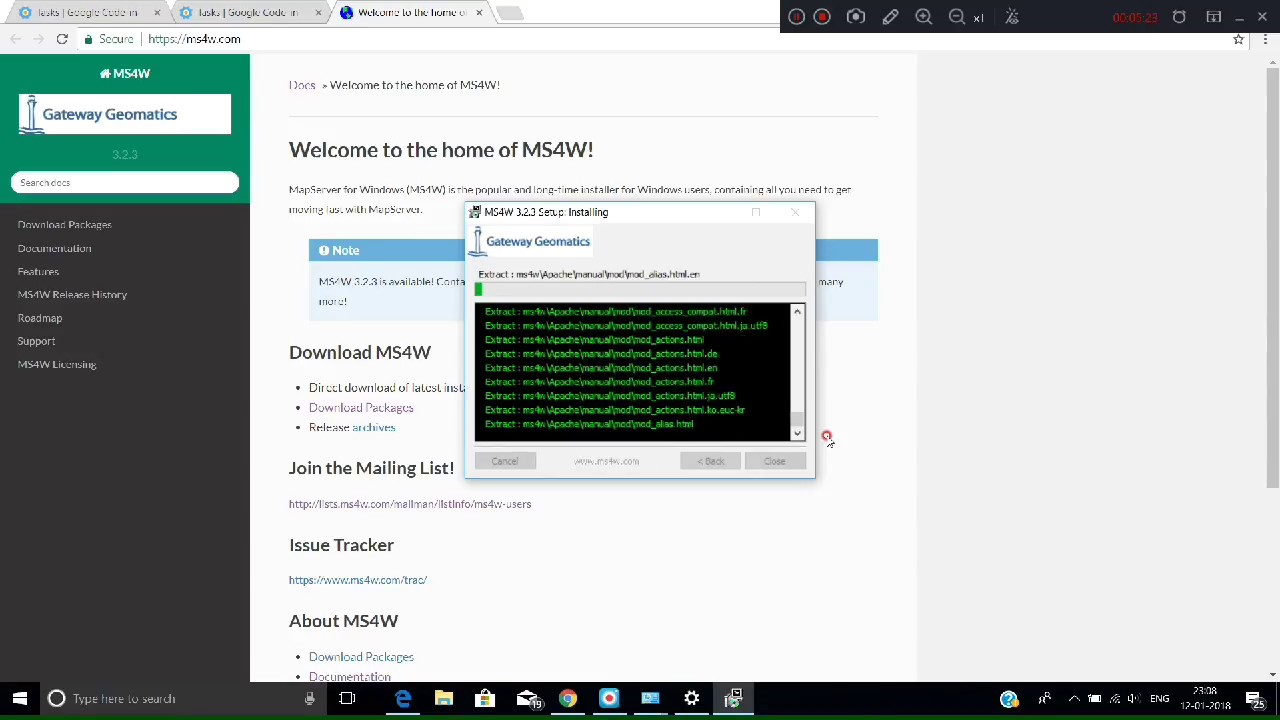Open Google Chrome from the taskbar
1280x720 pixels.
568,699
